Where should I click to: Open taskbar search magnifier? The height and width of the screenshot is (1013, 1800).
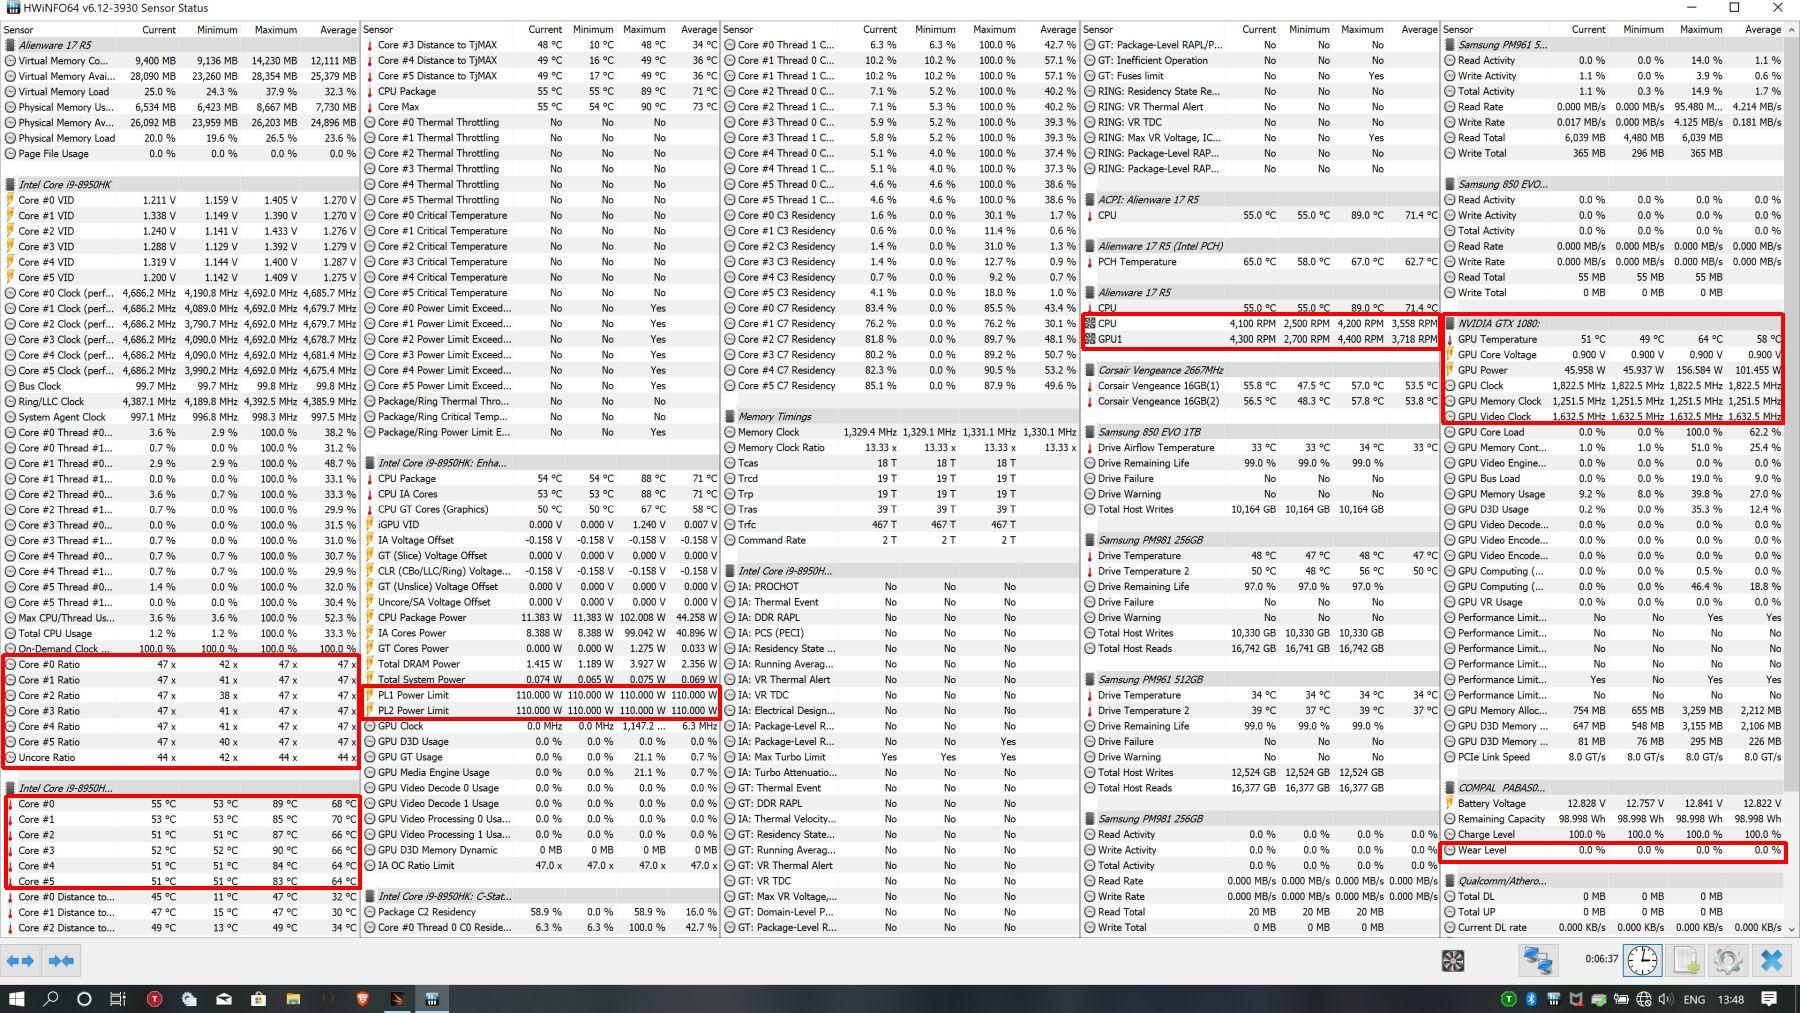(x=51, y=998)
